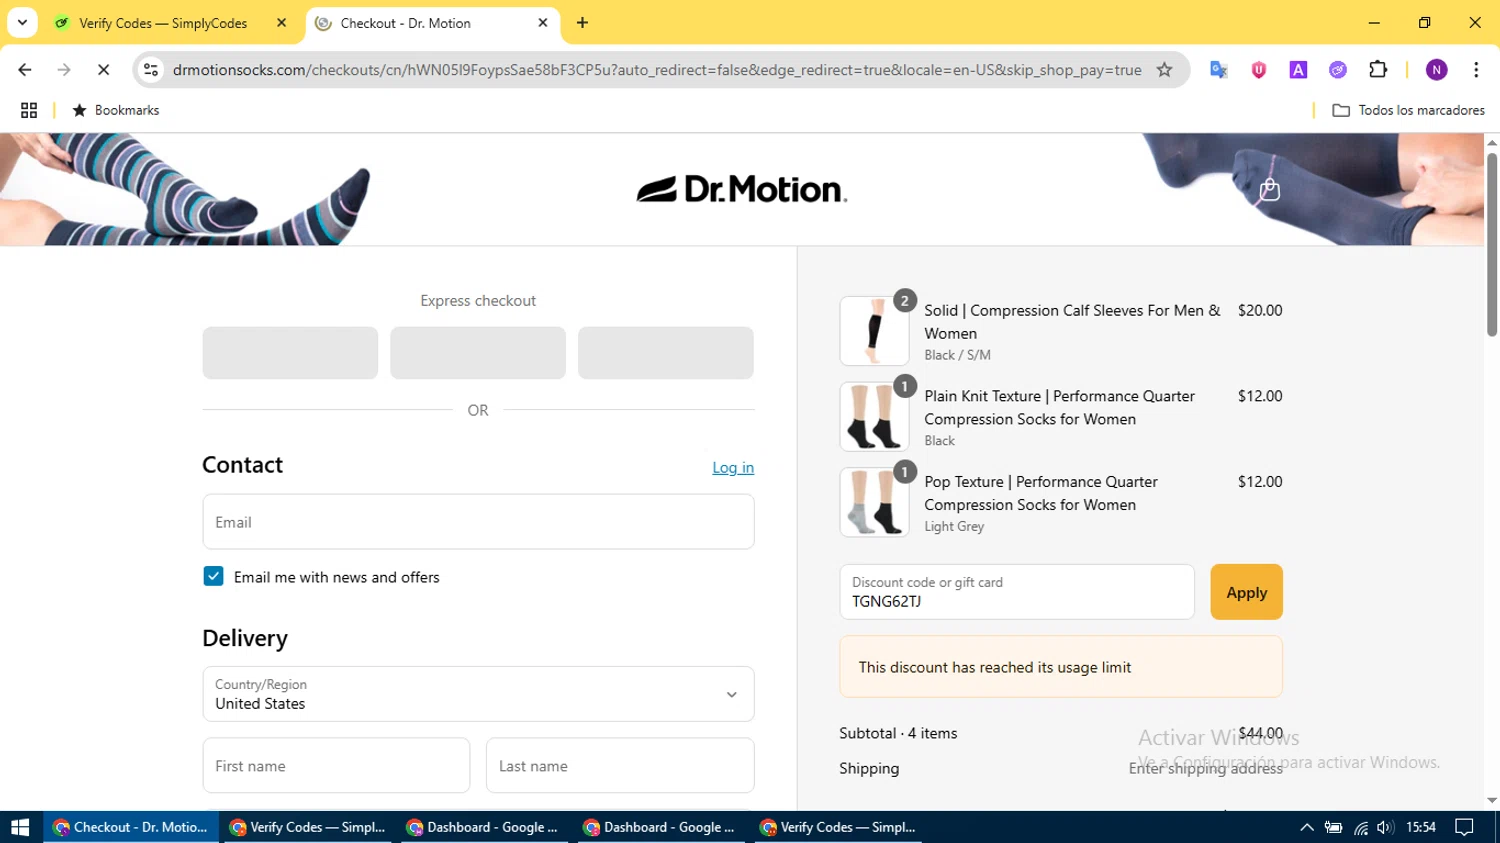1500x843 pixels.
Task: Open the cart bag icon in header
Action: tap(1269, 189)
